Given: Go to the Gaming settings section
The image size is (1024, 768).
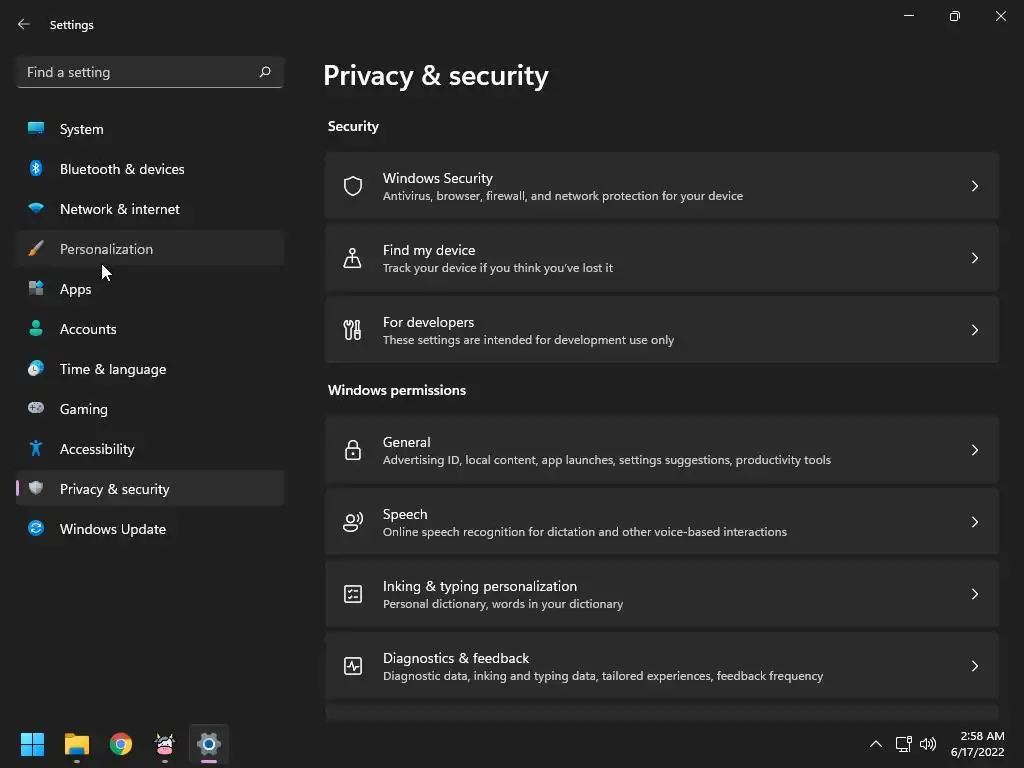Looking at the screenshot, I should pos(83,409).
